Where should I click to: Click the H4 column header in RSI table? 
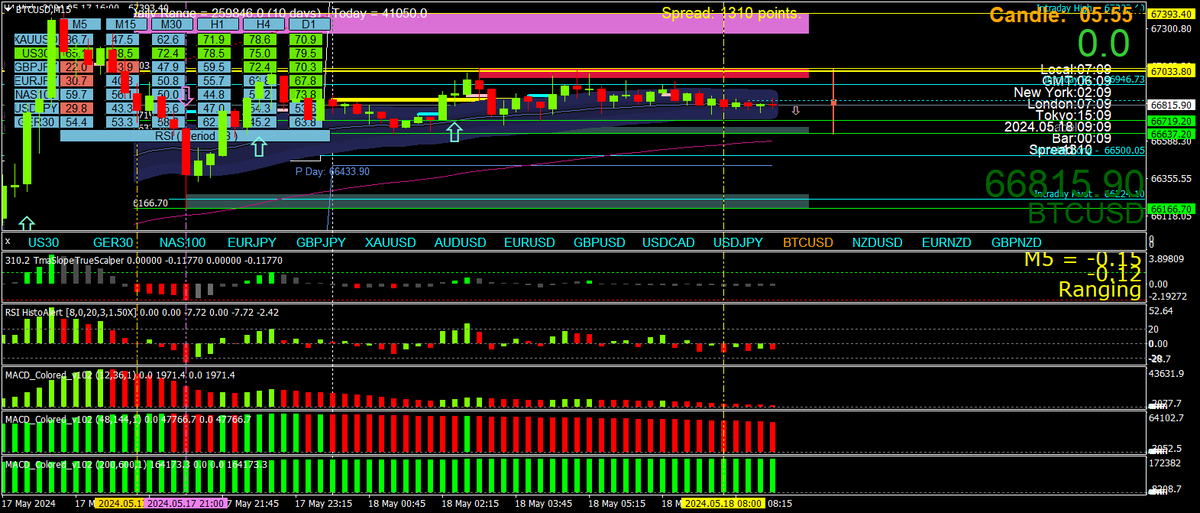point(263,24)
